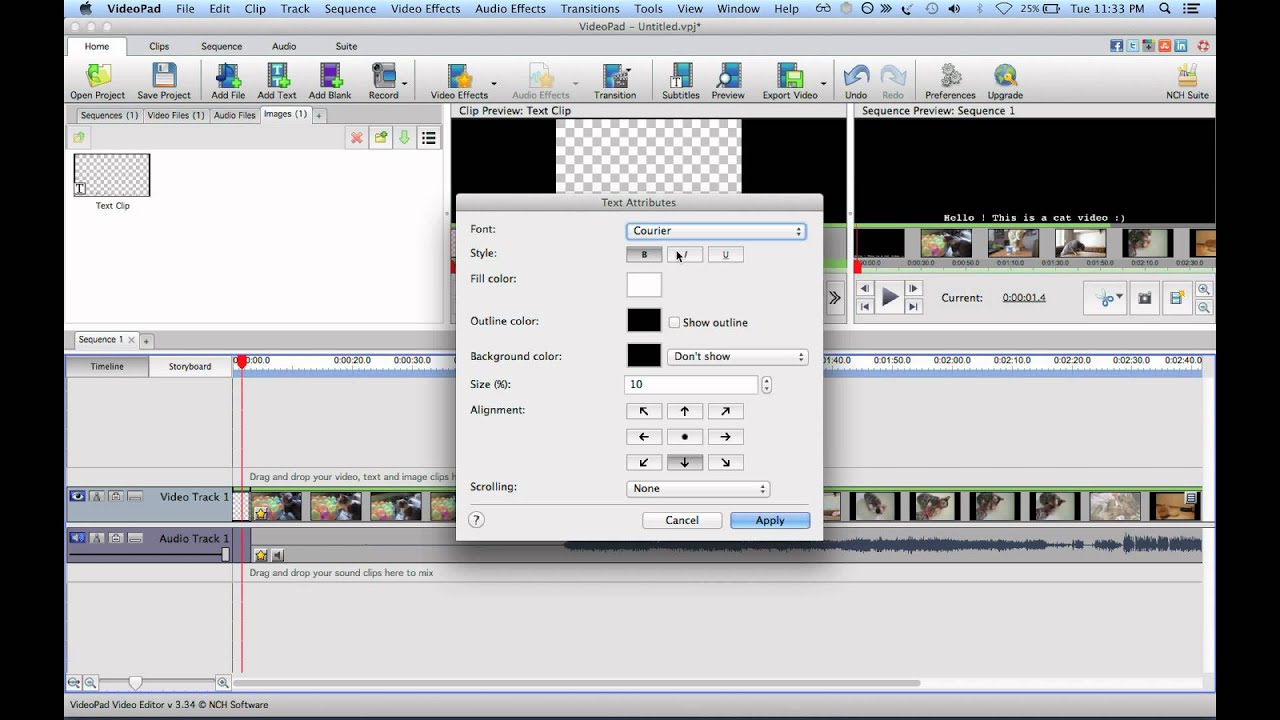Align text to the top center
This screenshot has height=720, width=1280.
(685, 411)
